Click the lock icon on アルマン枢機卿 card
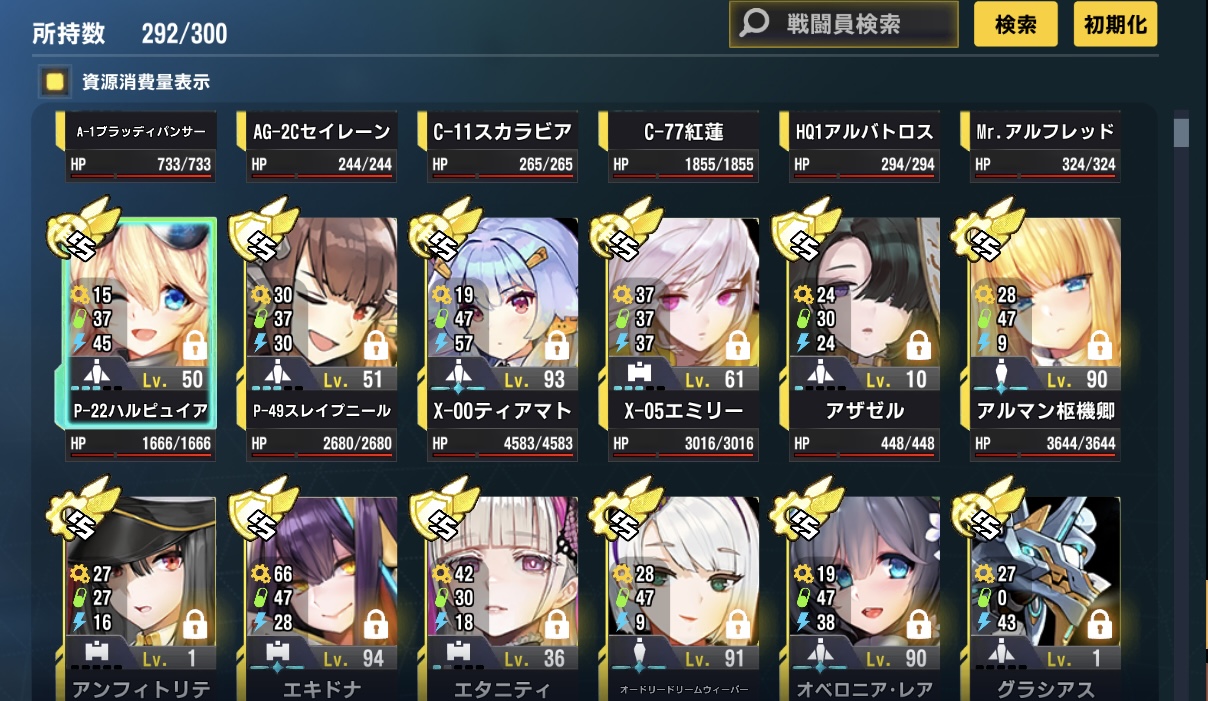 click(x=1099, y=348)
